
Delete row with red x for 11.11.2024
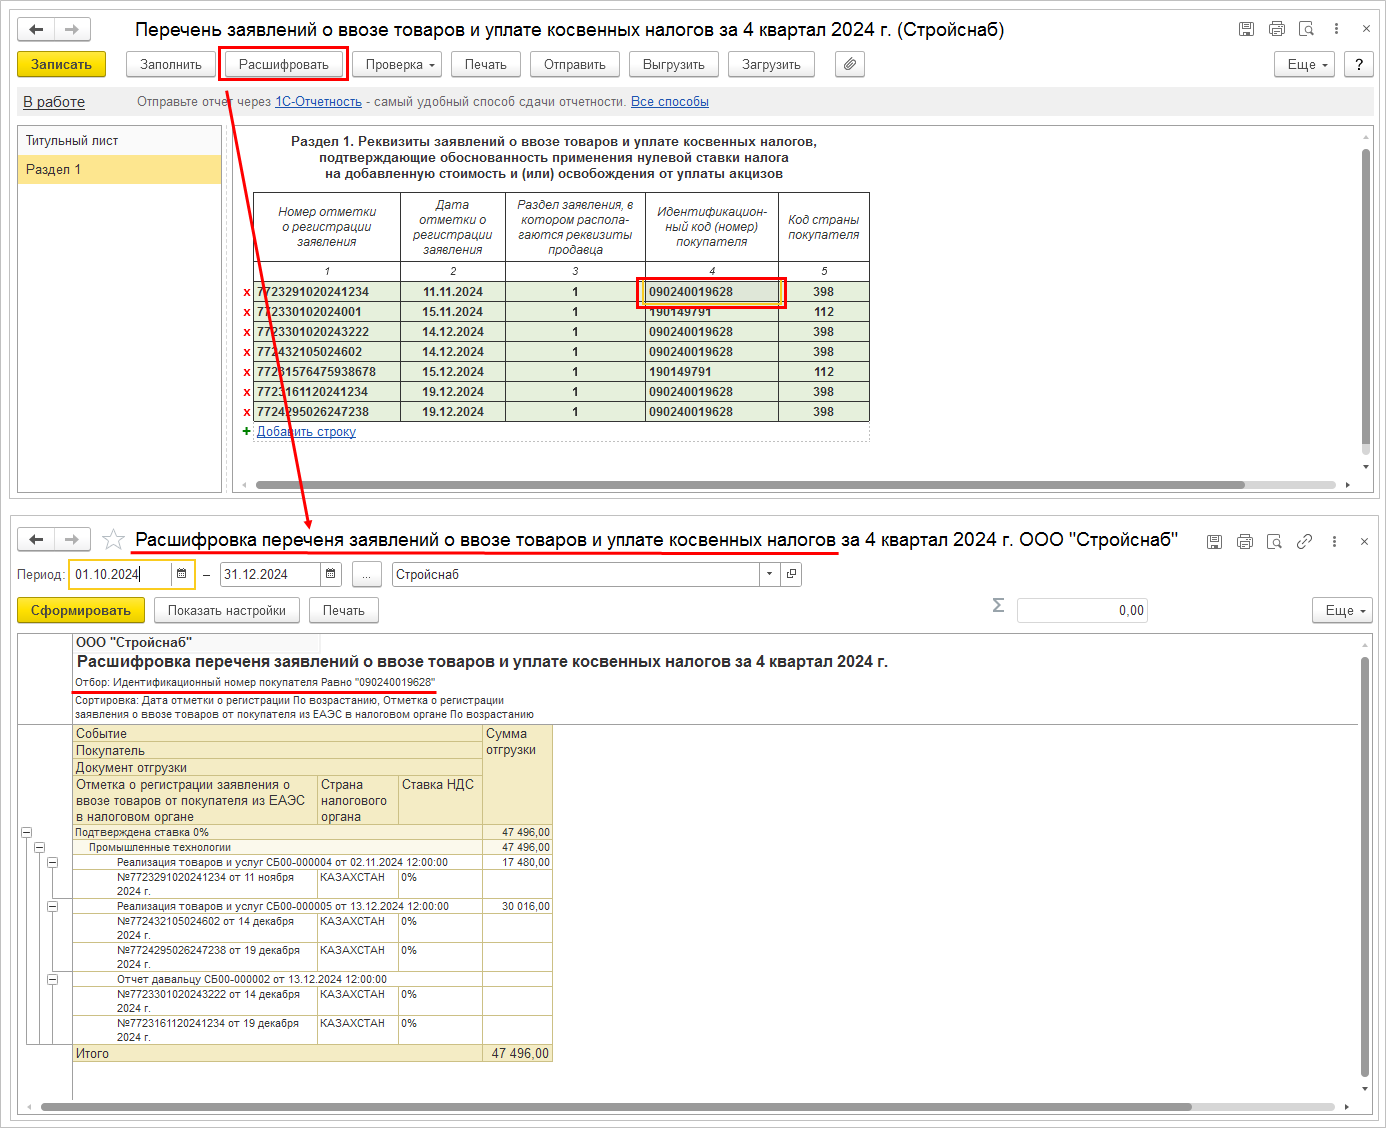247,292
